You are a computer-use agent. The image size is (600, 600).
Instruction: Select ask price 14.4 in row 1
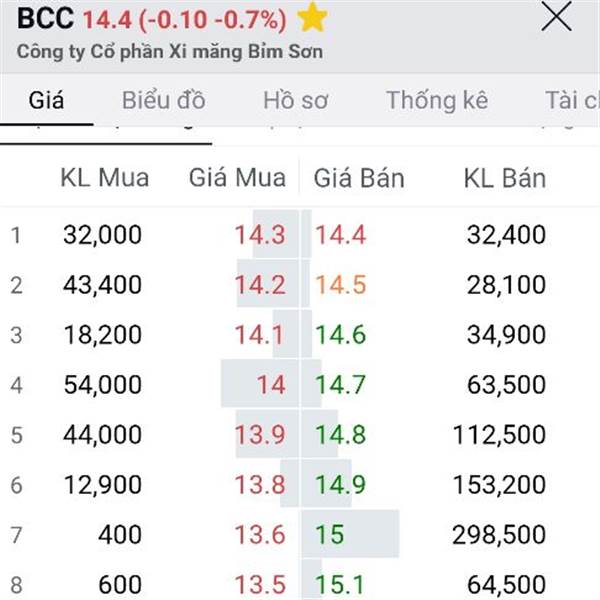click(x=341, y=235)
